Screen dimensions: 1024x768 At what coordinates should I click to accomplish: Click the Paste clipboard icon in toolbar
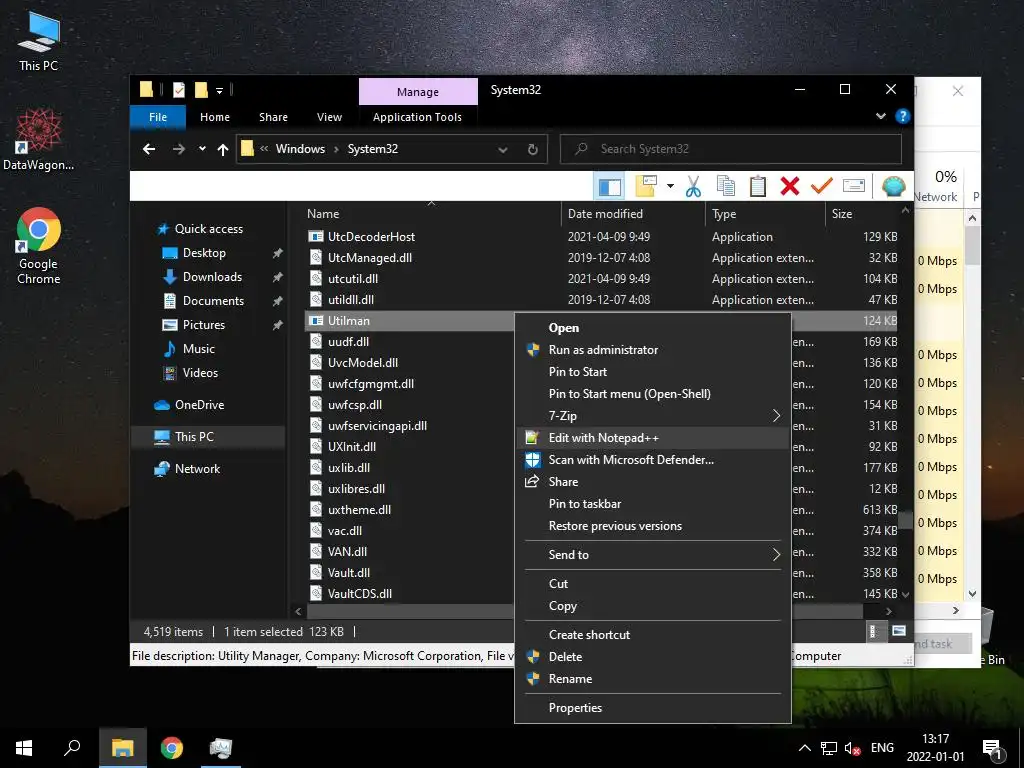[758, 187]
